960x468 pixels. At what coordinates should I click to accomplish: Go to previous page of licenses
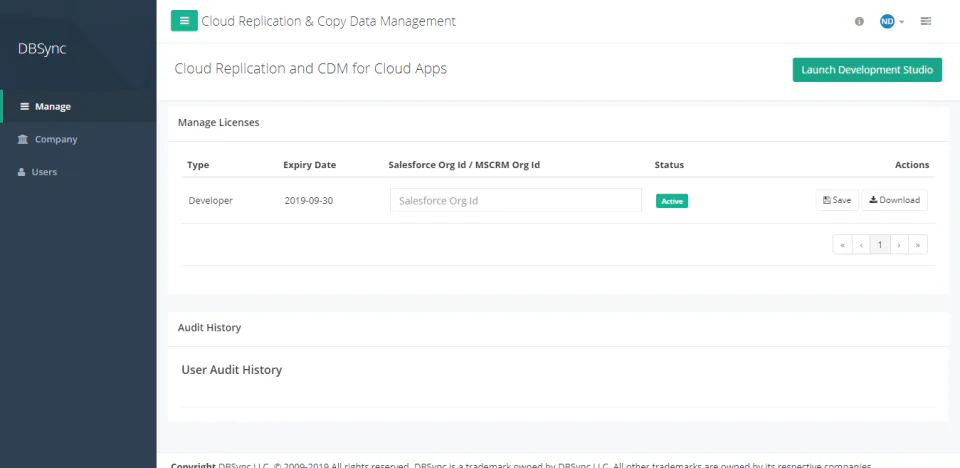pyautogui.click(x=861, y=244)
